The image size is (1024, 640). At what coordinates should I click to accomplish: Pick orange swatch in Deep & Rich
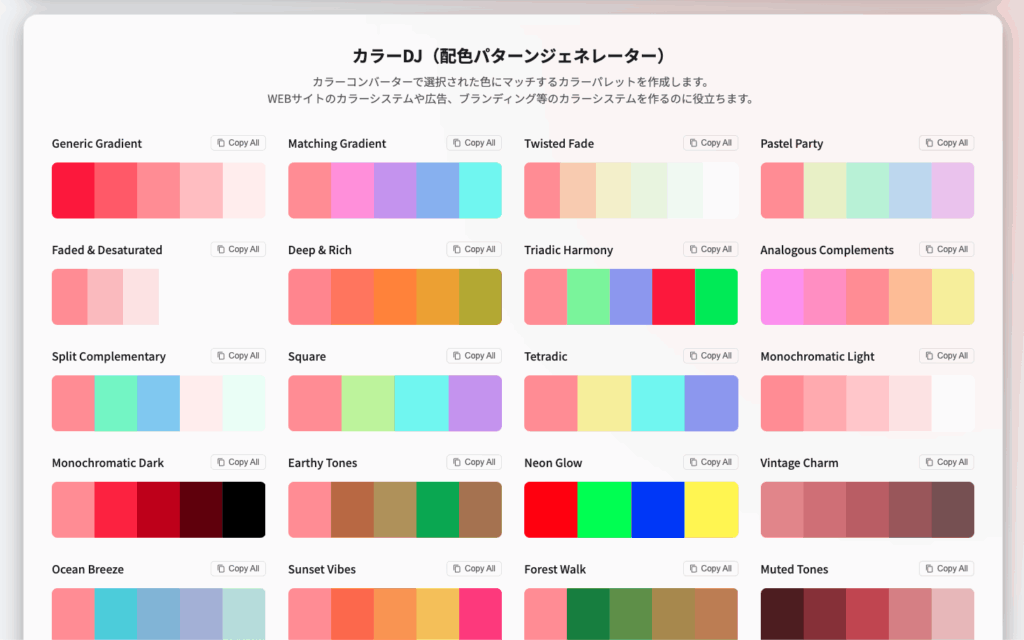pyautogui.click(x=395, y=296)
